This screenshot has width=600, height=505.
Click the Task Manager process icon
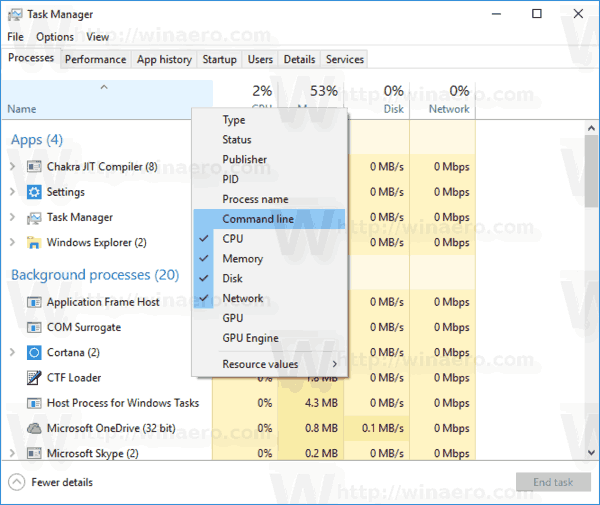[34, 218]
